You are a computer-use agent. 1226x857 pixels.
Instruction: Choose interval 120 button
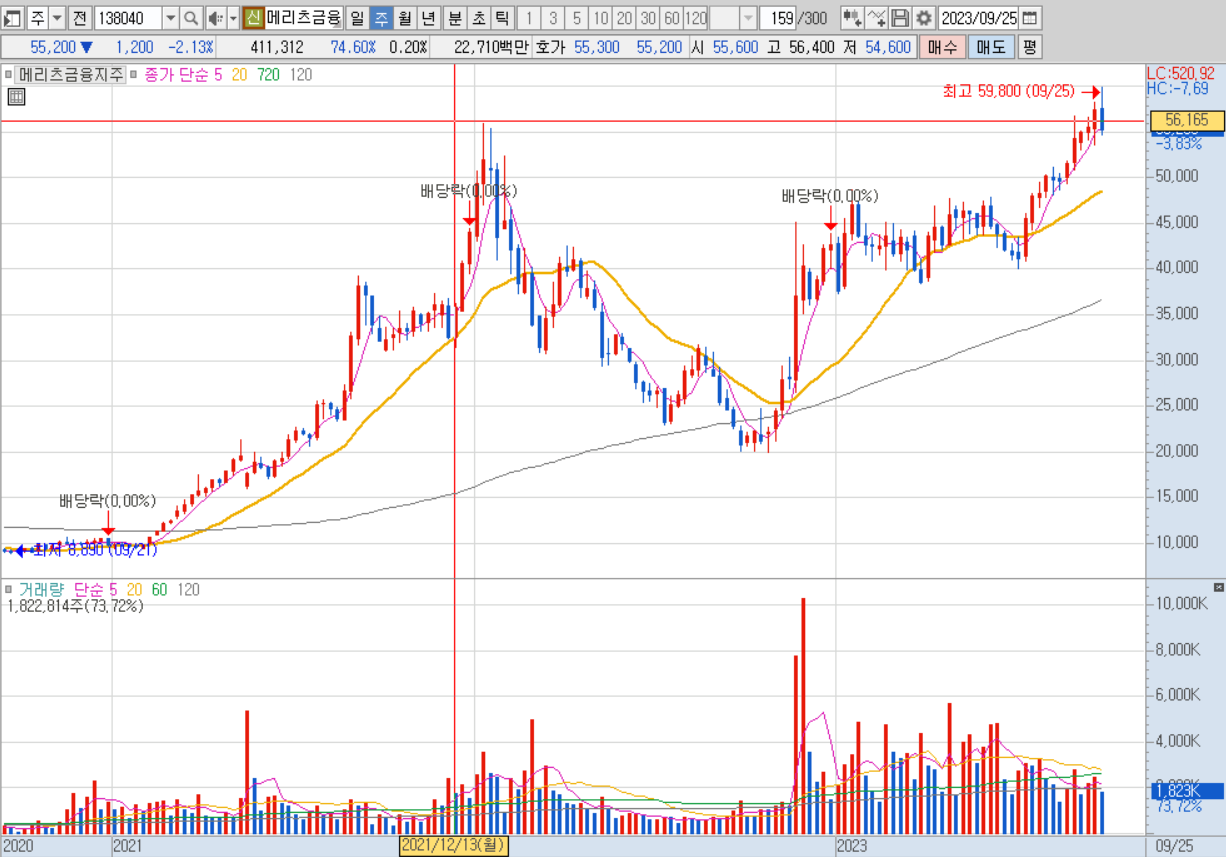[696, 18]
